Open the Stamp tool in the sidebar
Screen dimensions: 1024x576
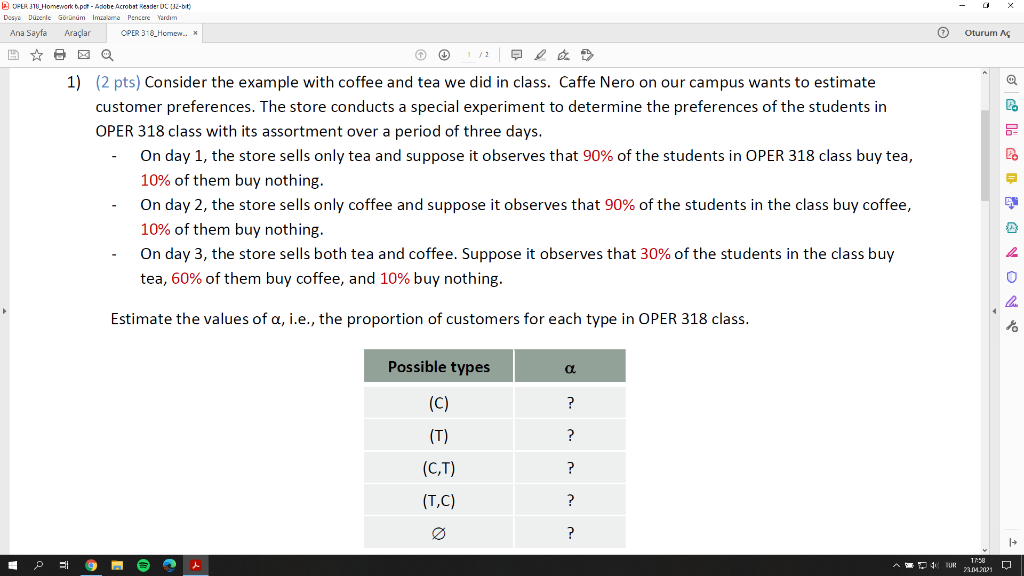click(1012, 228)
